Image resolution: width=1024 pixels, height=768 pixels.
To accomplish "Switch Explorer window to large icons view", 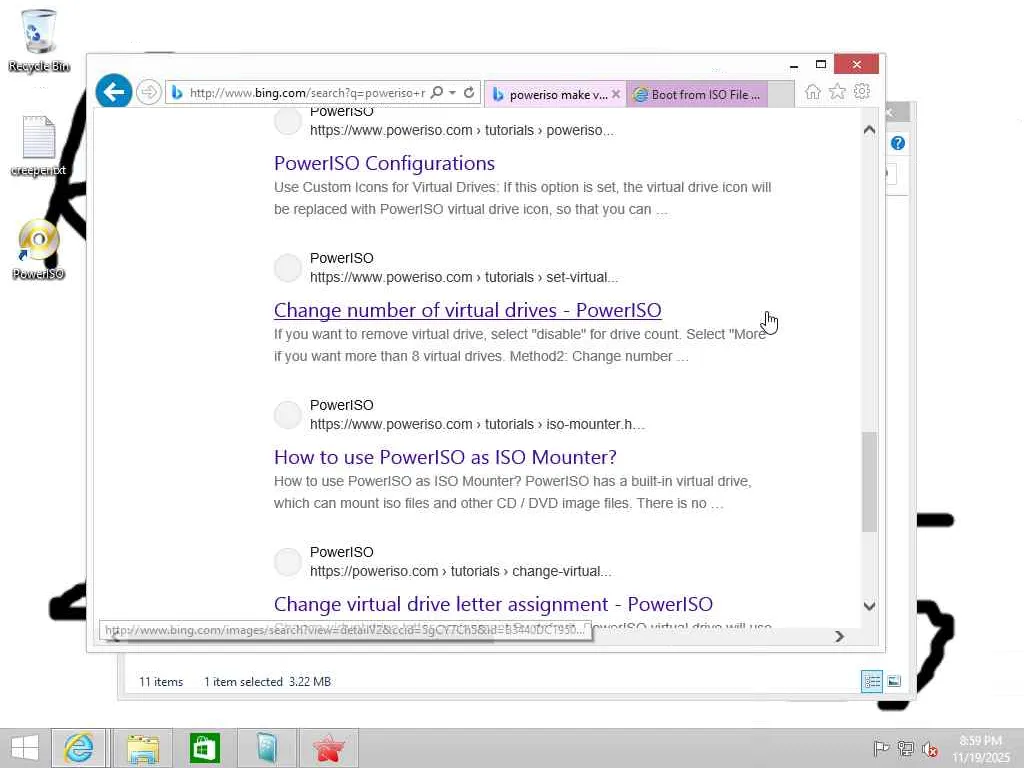I will click(894, 681).
